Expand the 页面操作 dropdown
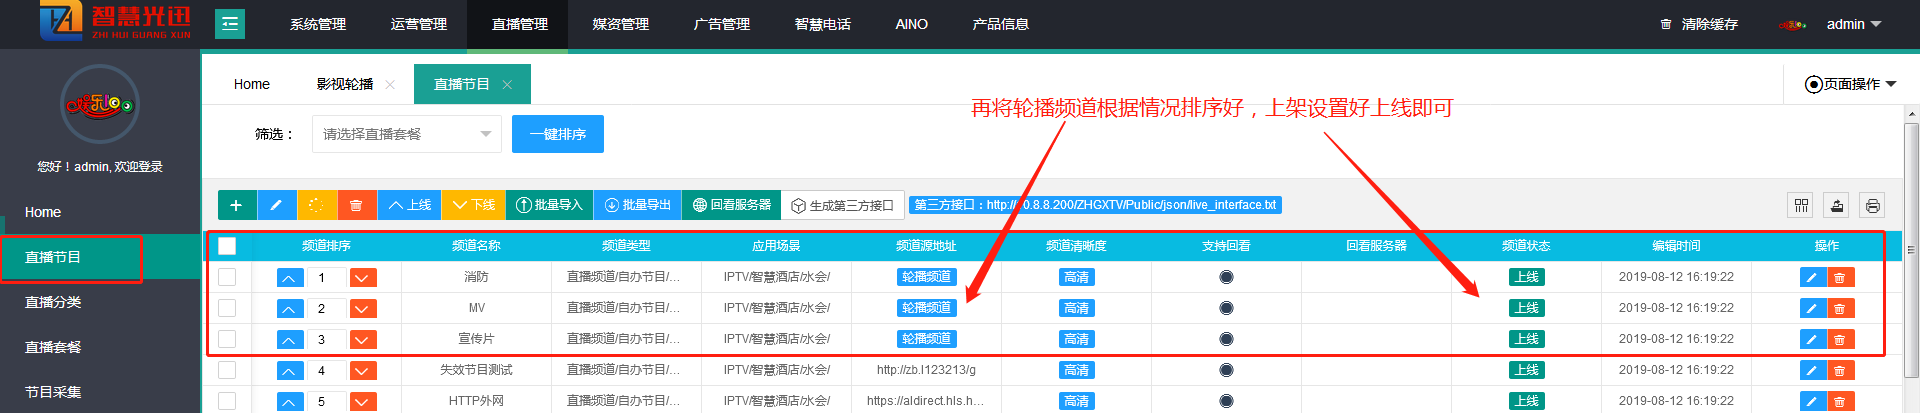 click(1850, 84)
